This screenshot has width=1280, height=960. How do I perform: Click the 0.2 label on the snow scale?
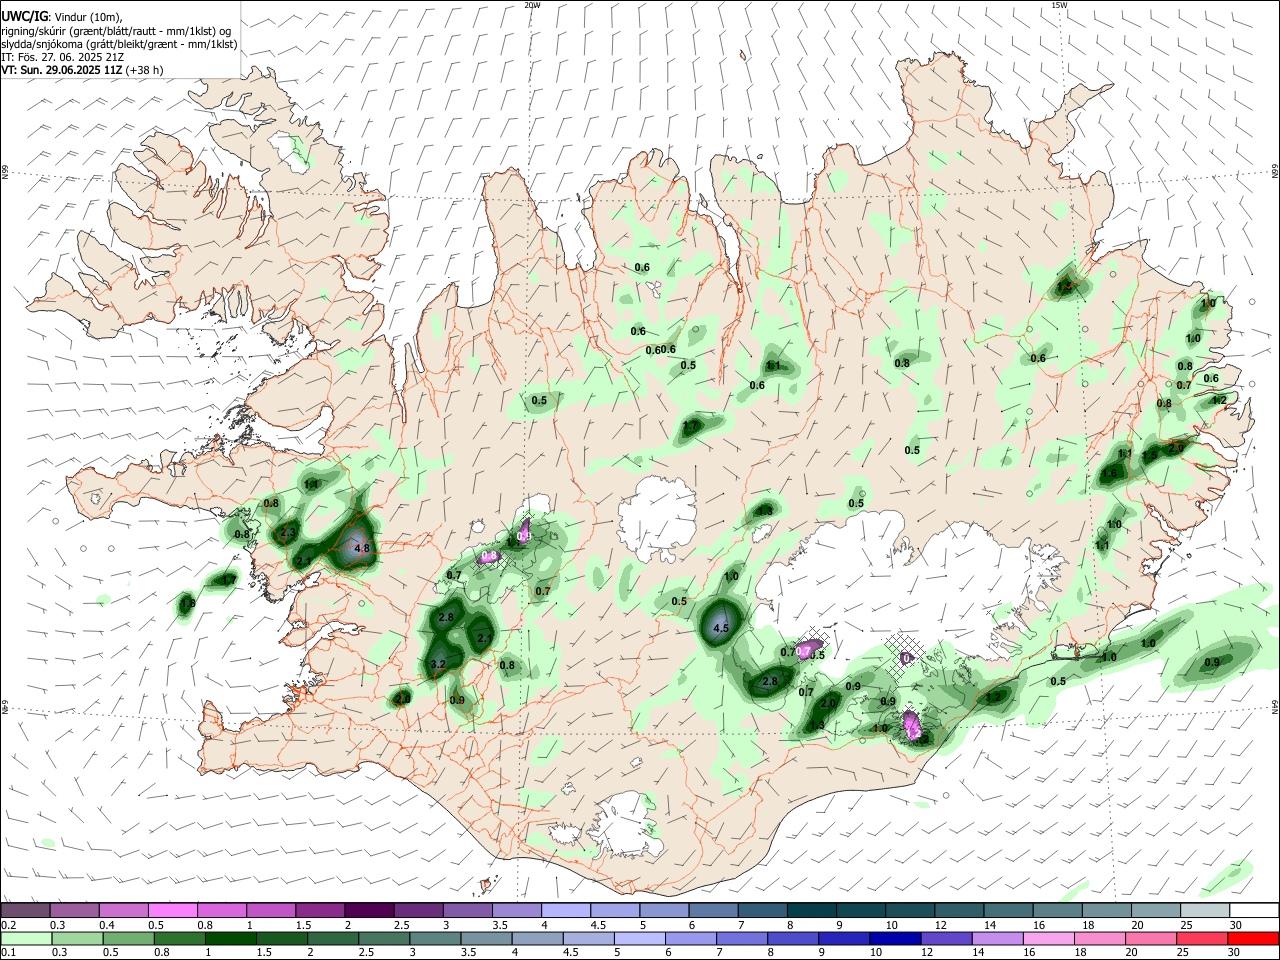pos(7,924)
